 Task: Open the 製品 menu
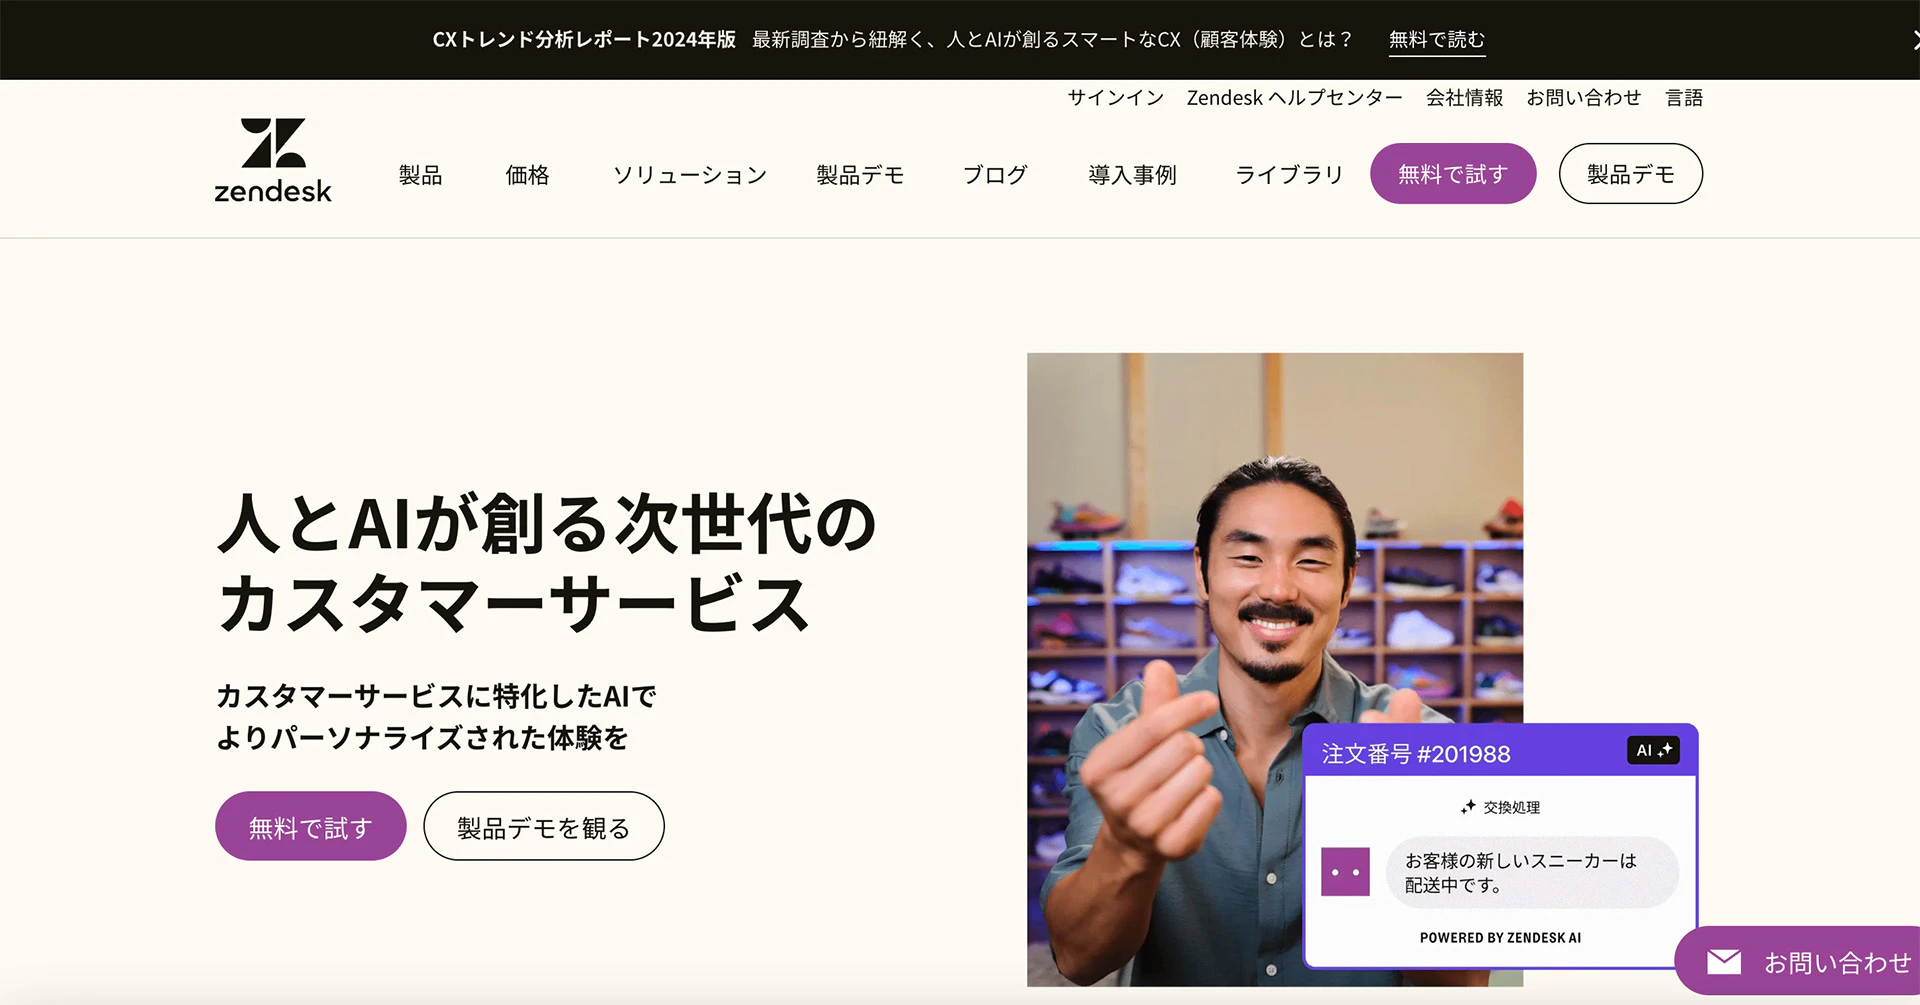point(420,175)
